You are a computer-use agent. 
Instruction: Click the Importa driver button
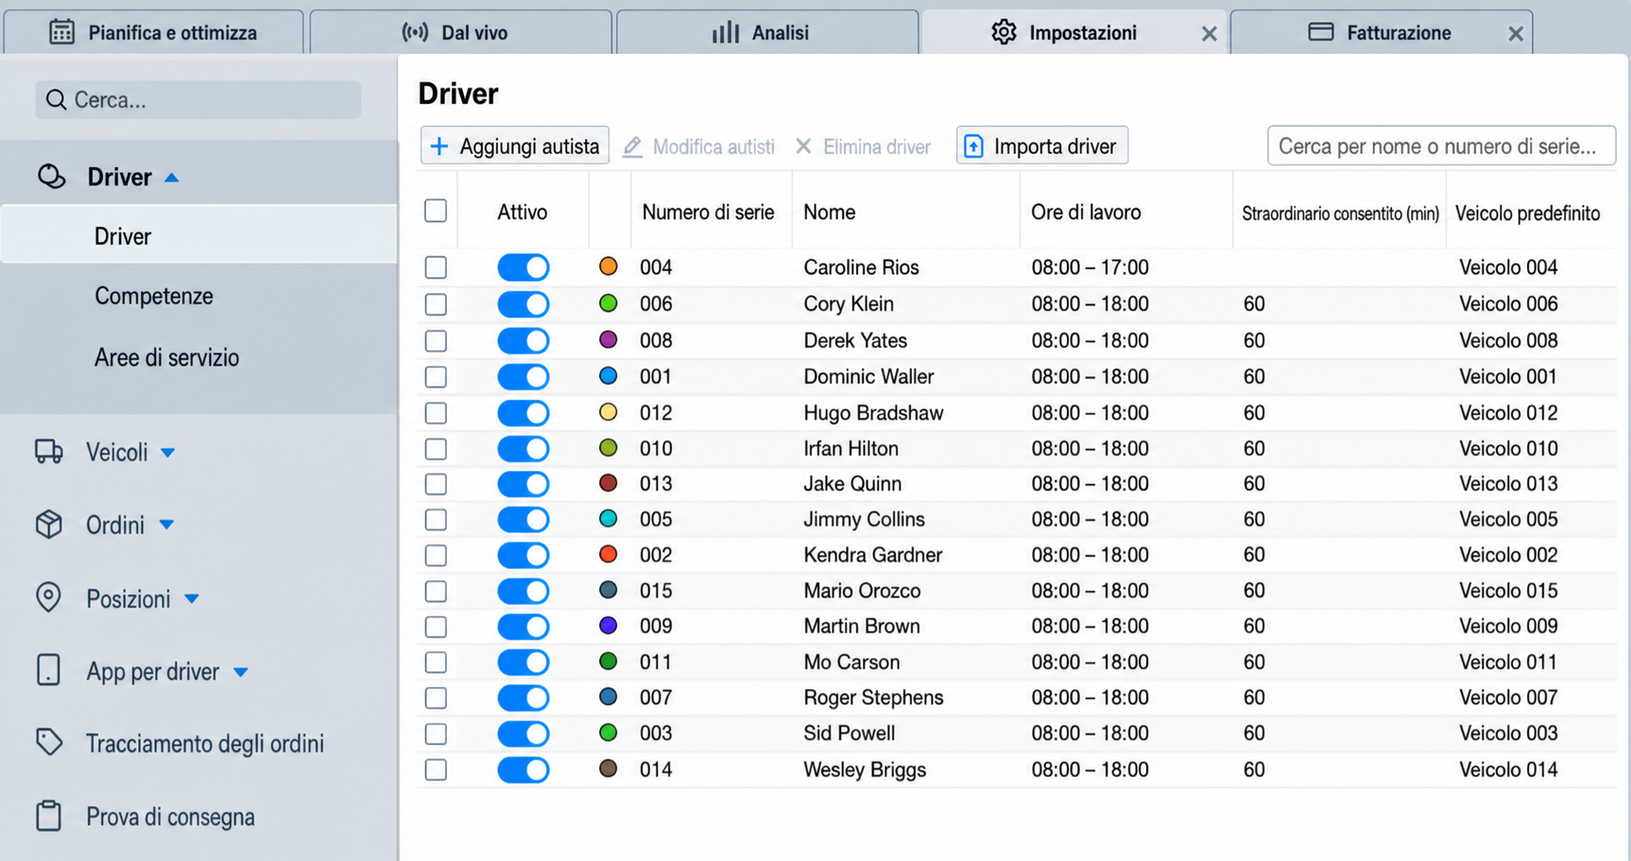point(1042,146)
